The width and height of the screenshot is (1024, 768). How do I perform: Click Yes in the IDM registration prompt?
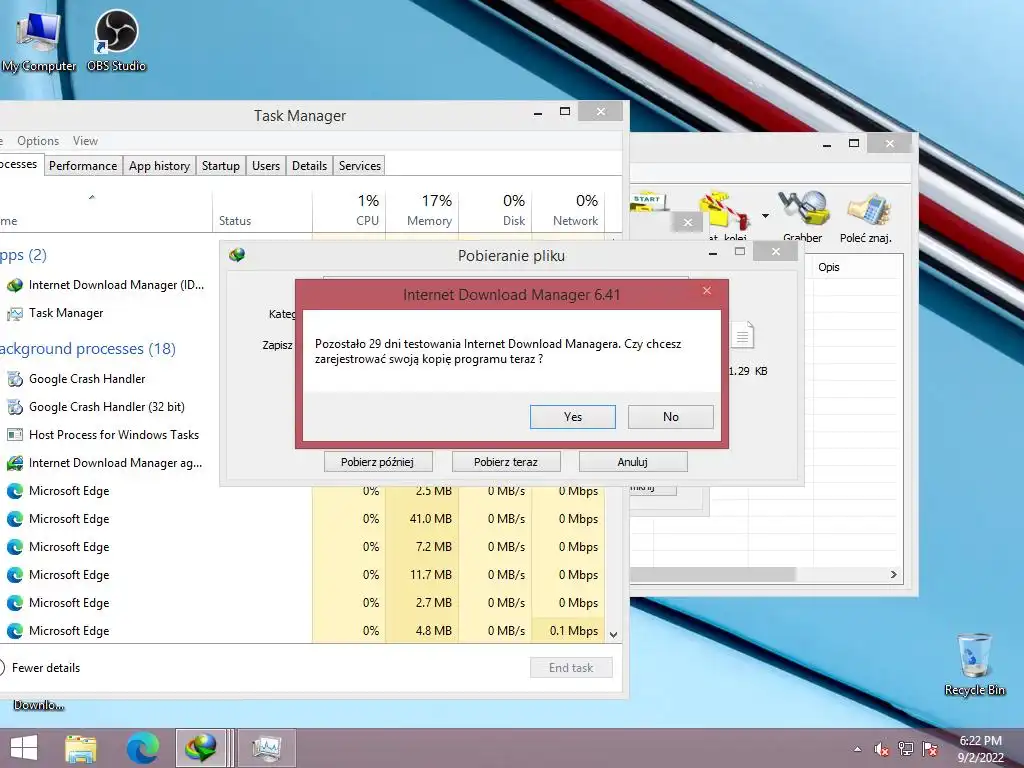pos(573,417)
